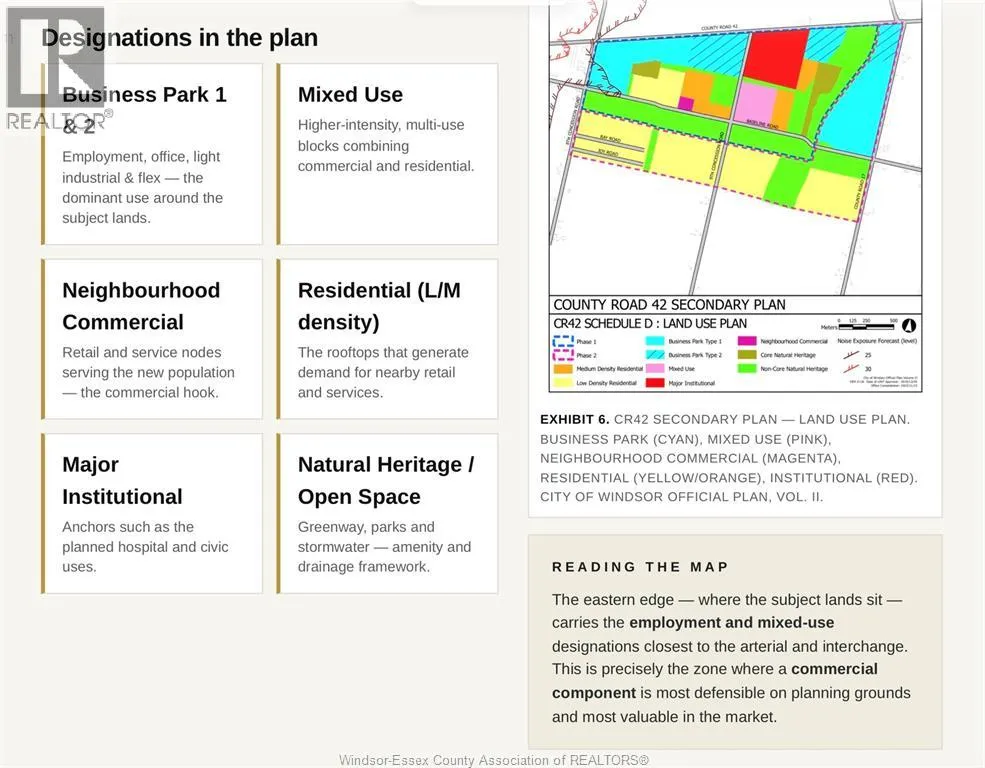The width and height of the screenshot is (985, 768).
Task: Open the Business Park 1 & 2 card
Action: [152, 154]
